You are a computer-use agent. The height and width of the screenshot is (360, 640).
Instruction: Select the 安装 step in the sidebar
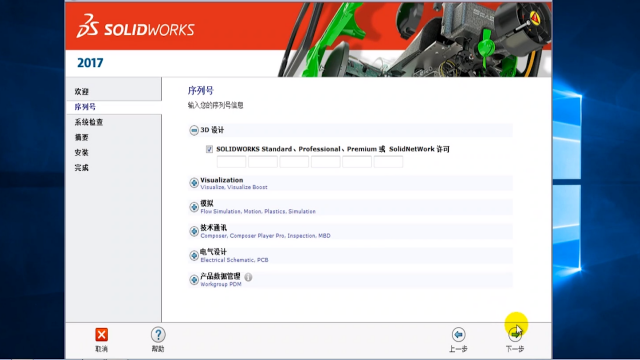82,152
